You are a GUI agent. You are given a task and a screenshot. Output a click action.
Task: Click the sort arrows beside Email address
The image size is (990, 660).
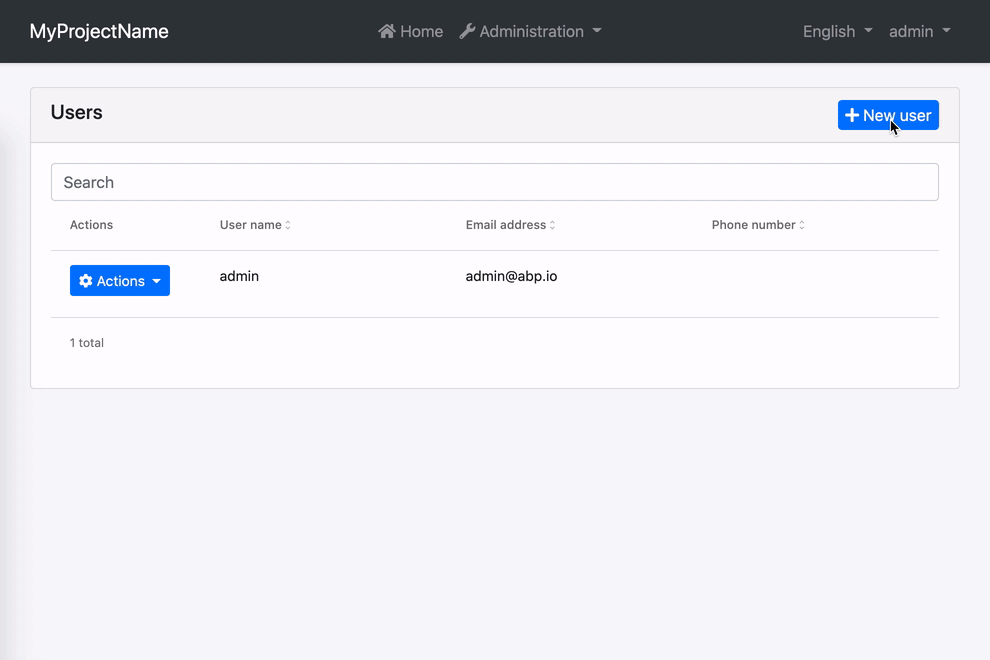(x=551, y=225)
